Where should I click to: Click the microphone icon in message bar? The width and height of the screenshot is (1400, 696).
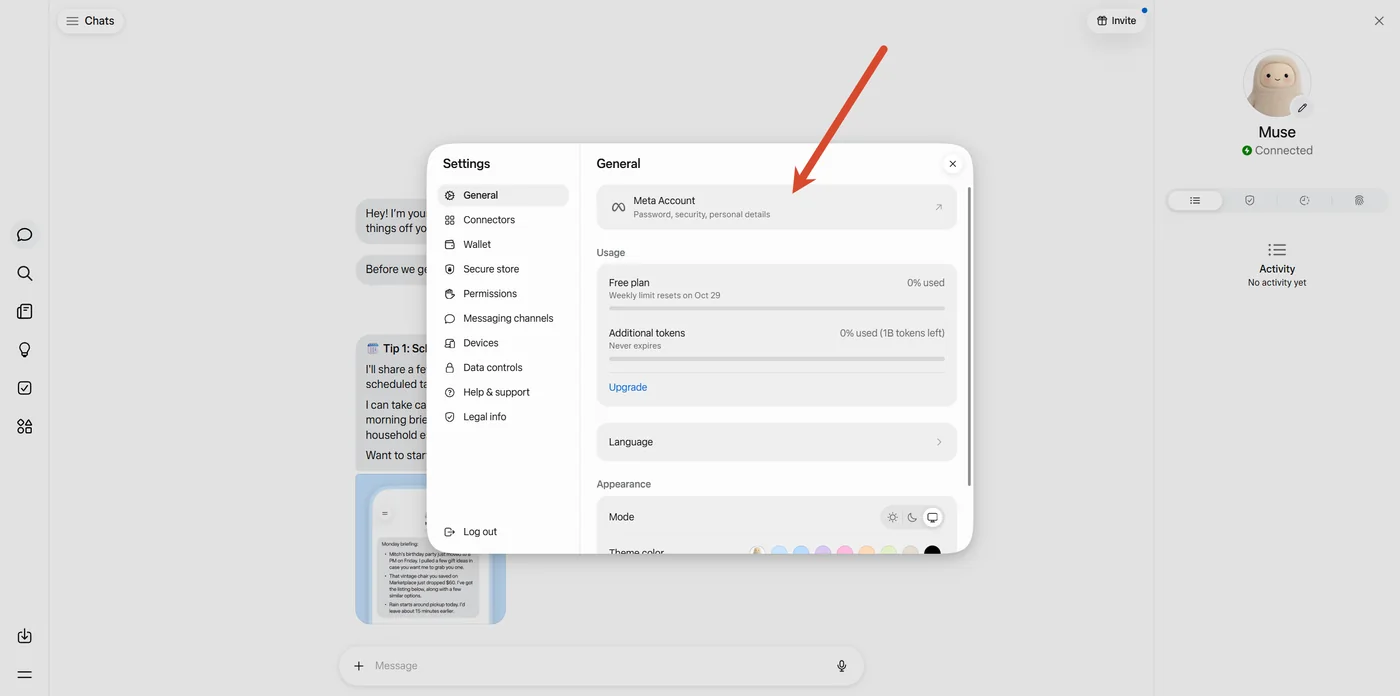click(842, 666)
